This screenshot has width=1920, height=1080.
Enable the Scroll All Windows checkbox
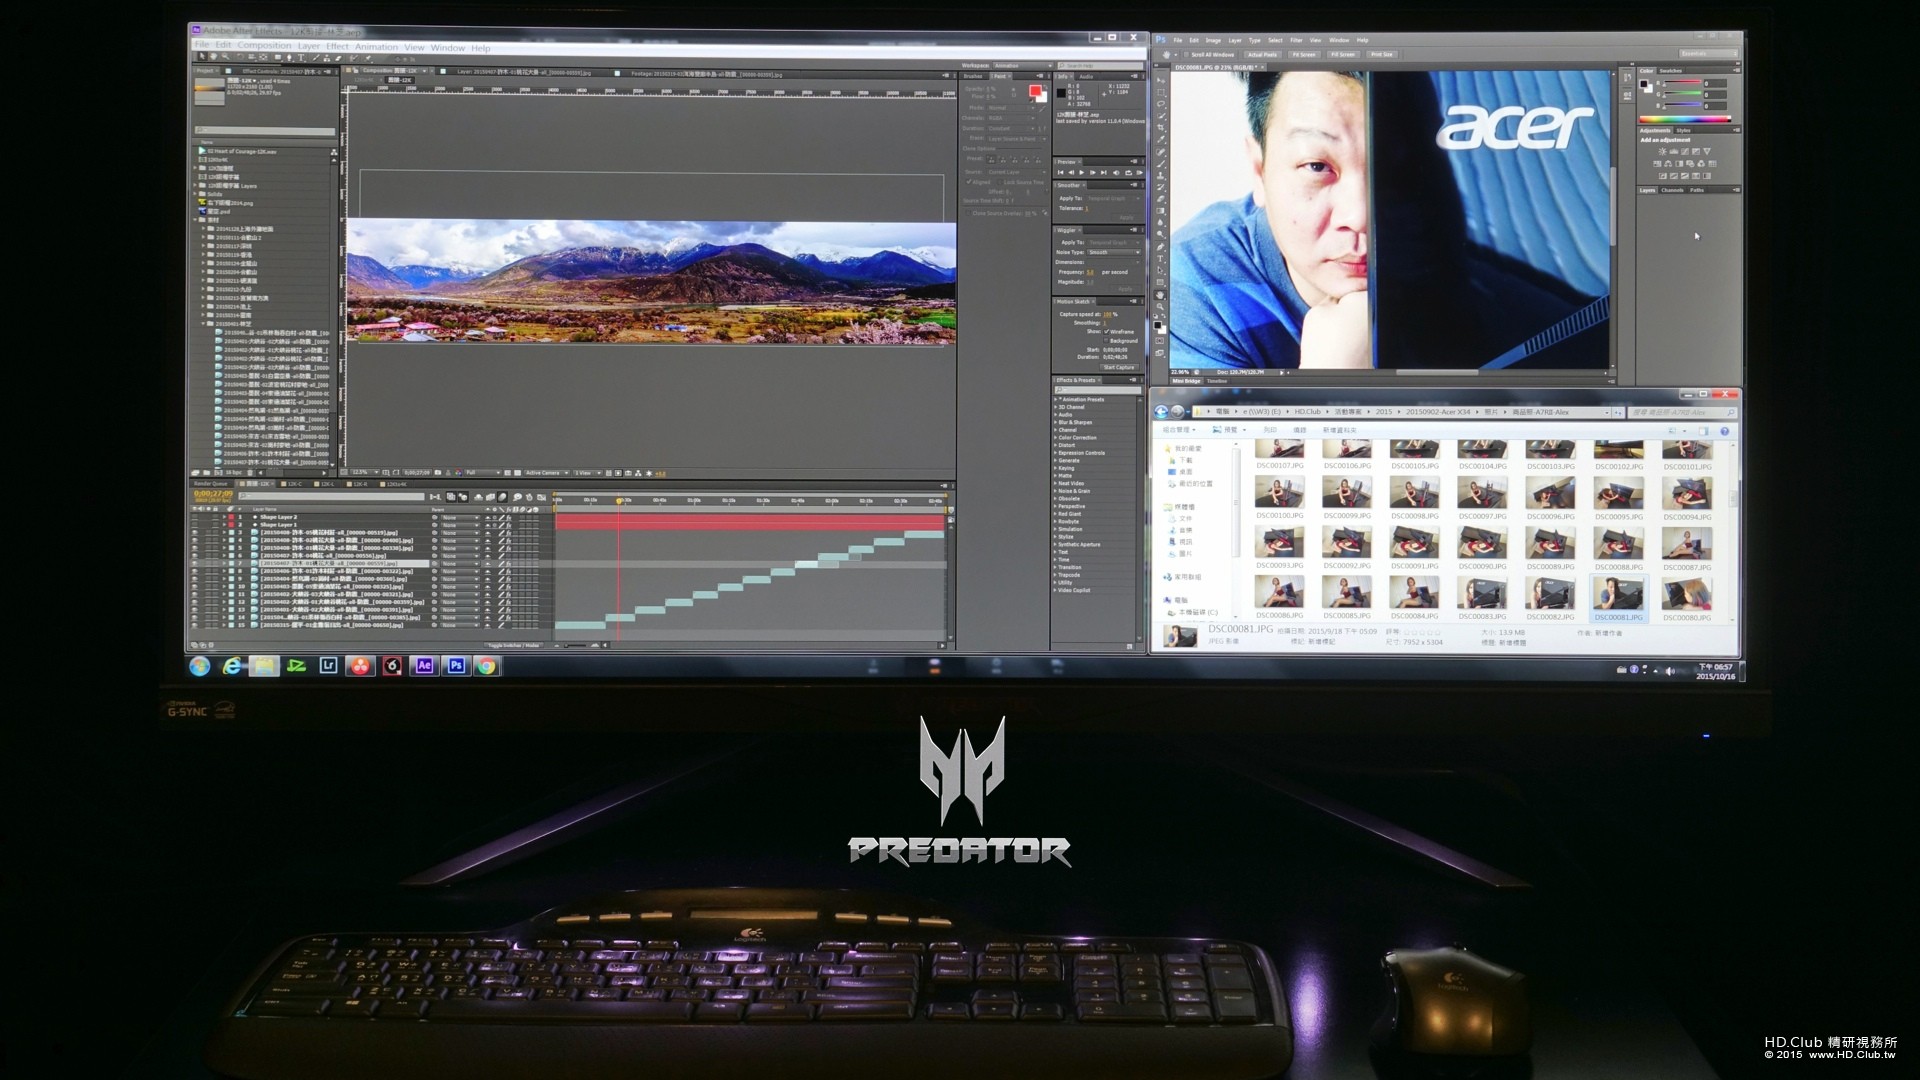point(1186,55)
